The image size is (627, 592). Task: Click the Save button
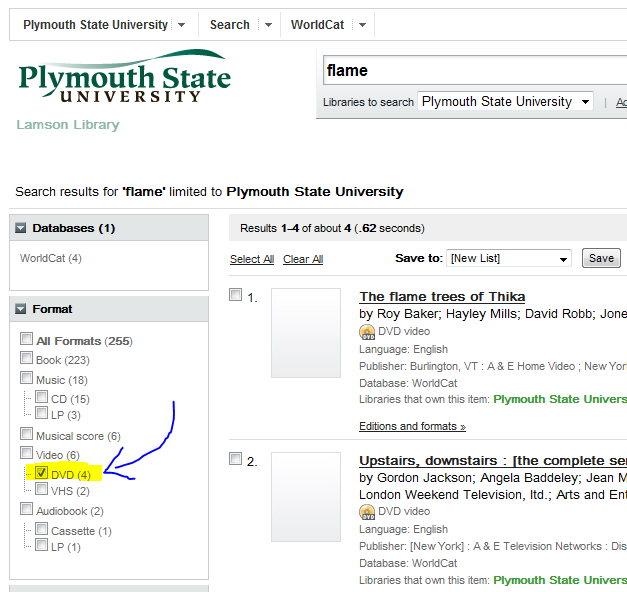pos(601,258)
